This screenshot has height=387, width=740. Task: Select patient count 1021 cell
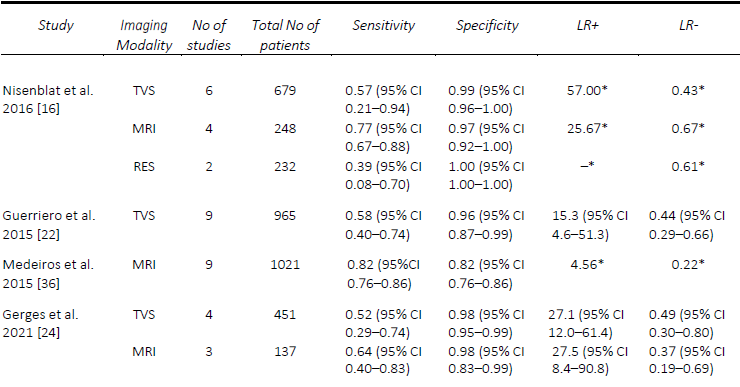click(x=285, y=264)
